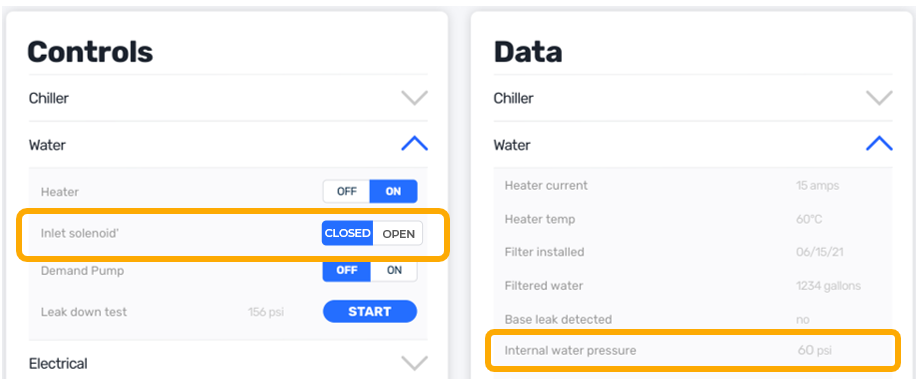This screenshot has width=921, height=388.
Task: Expand the Chiller section in Controls
Action: (x=415, y=98)
